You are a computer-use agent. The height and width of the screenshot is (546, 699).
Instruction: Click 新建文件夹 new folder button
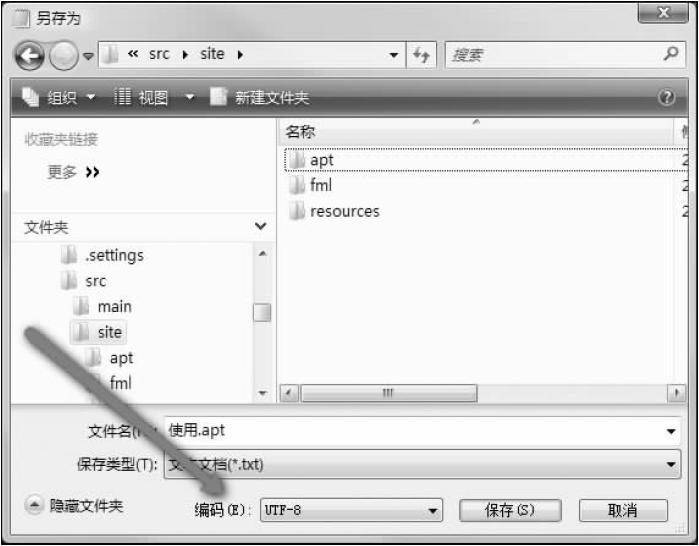click(260, 98)
